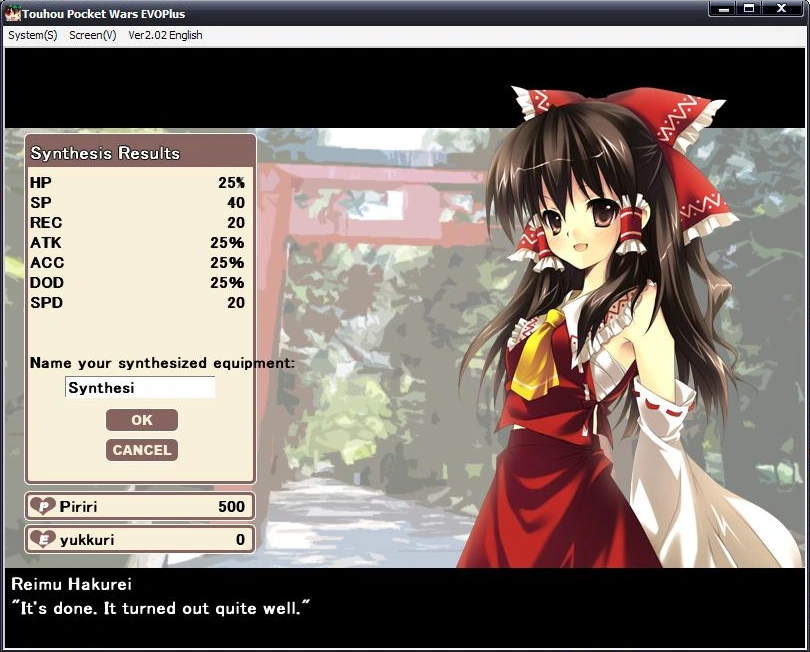Confirm synthesis with the OK button
The width and height of the screenshot is (810, 652).
(142, 420)
